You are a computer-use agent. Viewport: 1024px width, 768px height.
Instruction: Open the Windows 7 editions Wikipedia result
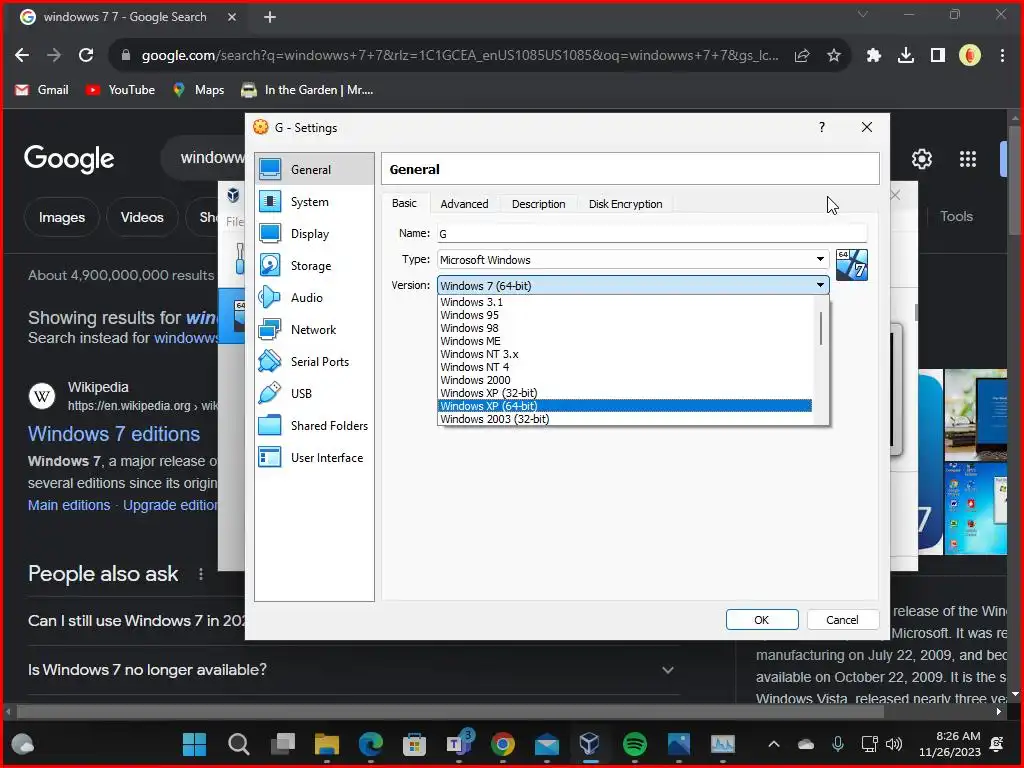[x=114, y=434]
